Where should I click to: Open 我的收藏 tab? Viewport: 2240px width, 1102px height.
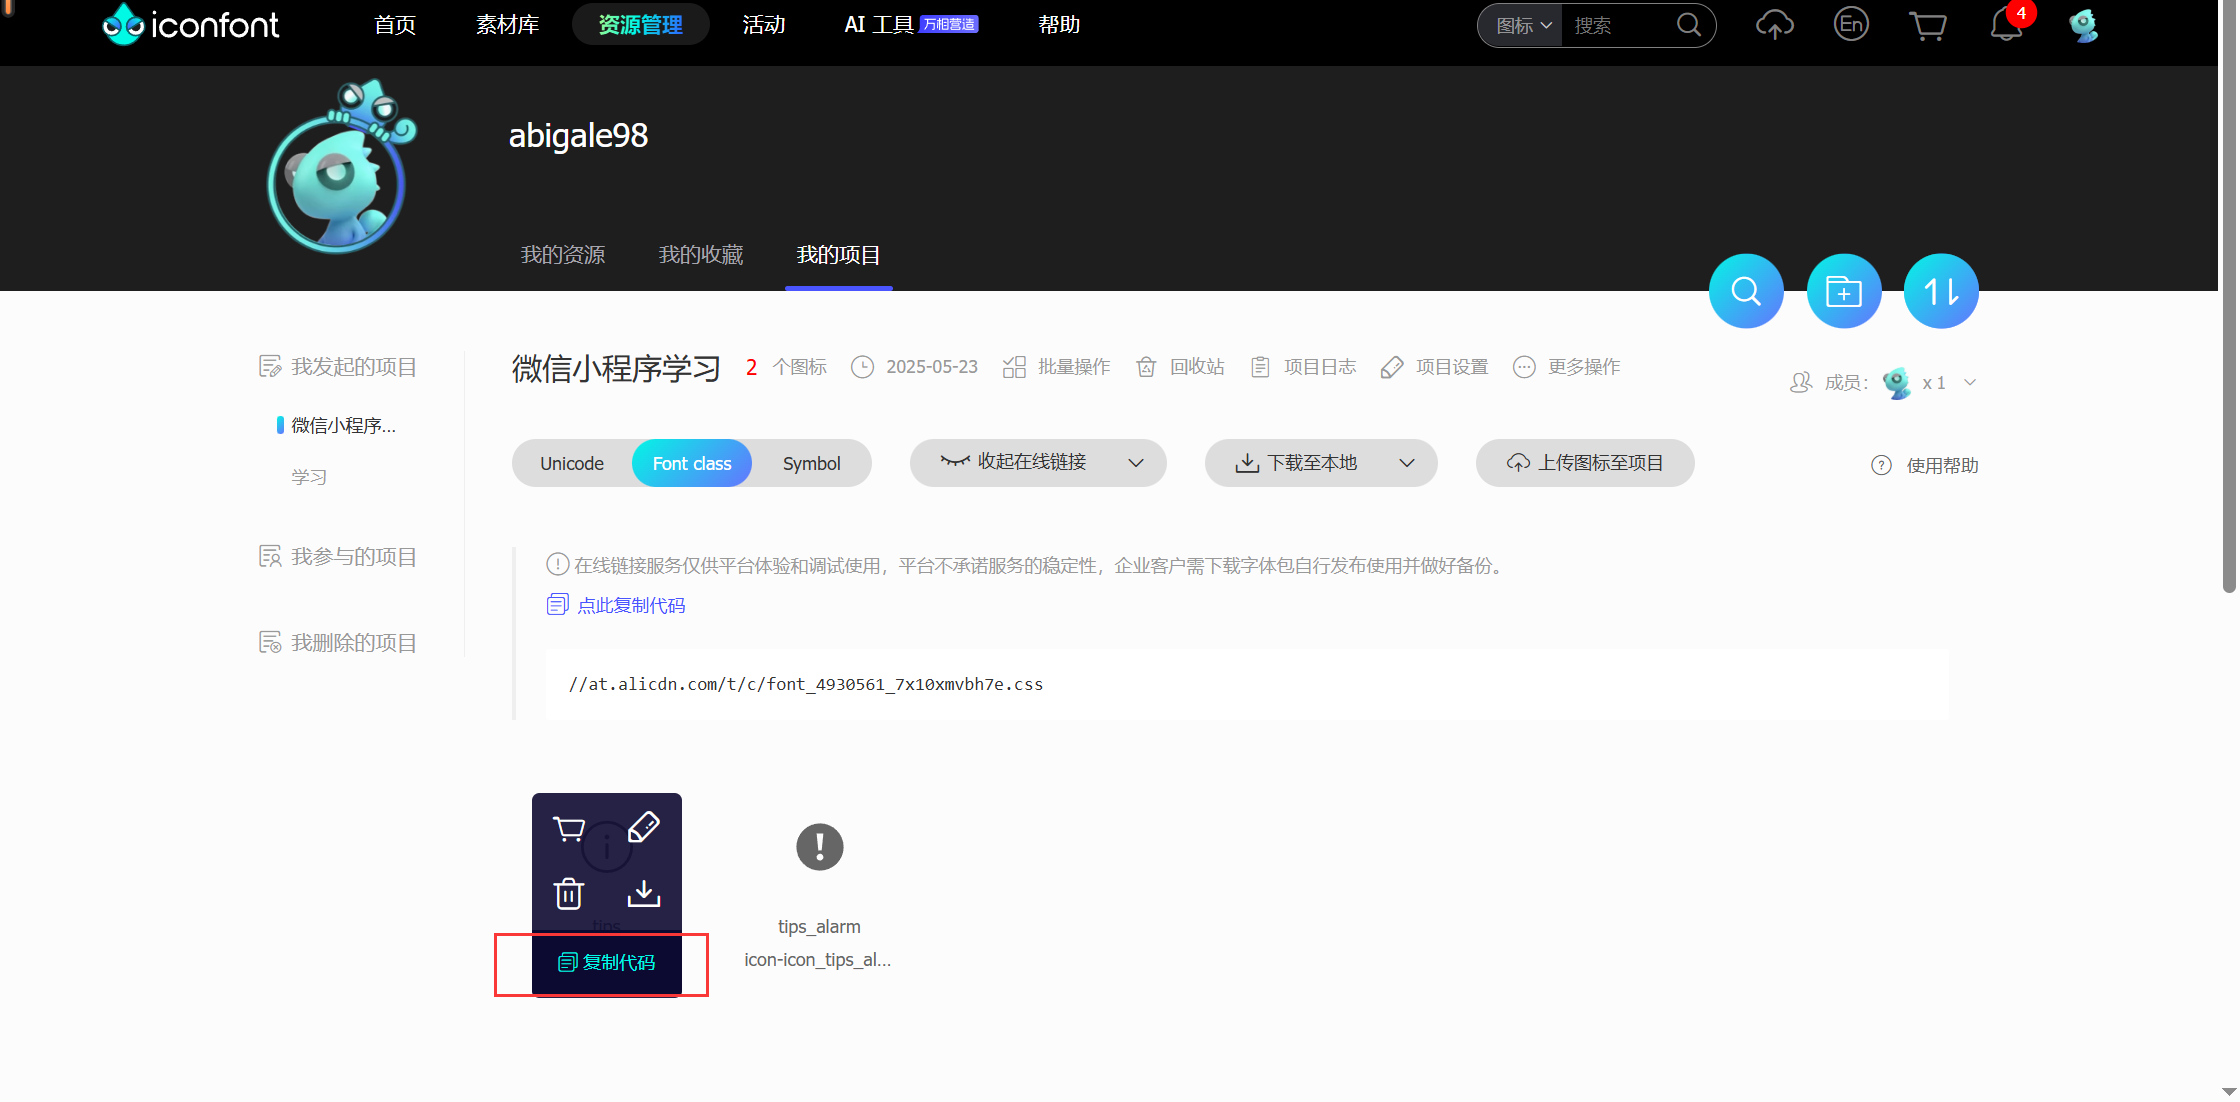tap(701, 255)
